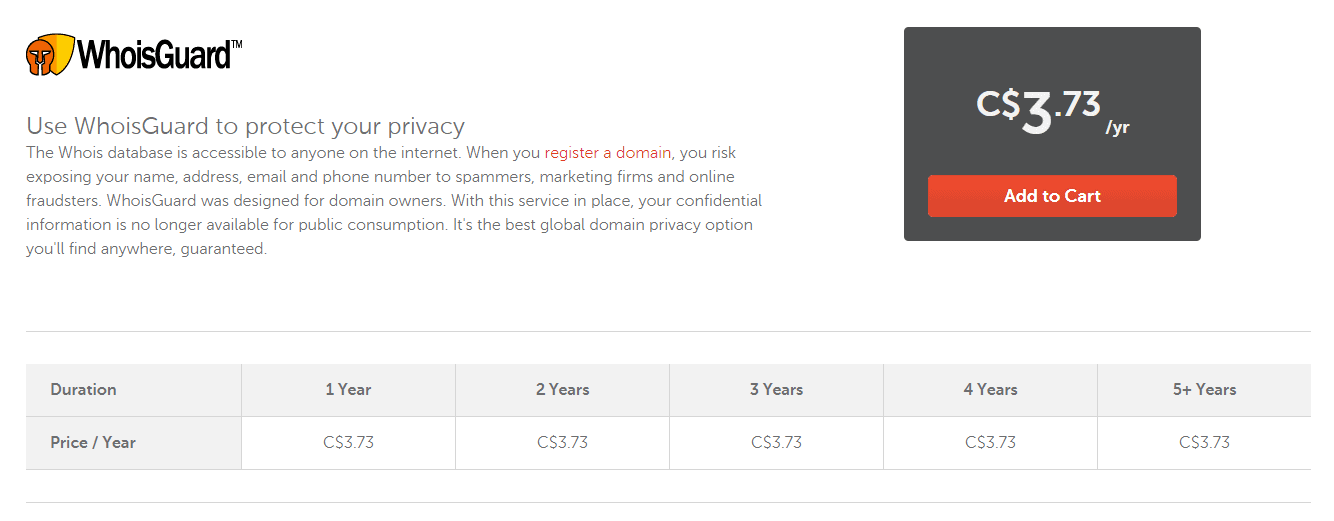Viewport: 1334px width, 521px height.
Task: Click the Whois database description paragraph
Action: click(x=395, y=201)
